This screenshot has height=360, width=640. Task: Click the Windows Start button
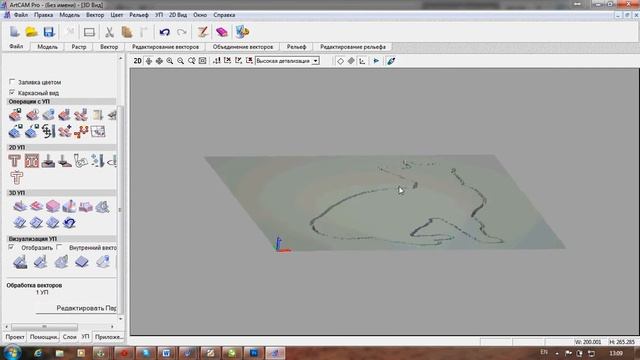click(x=12, y=353)
